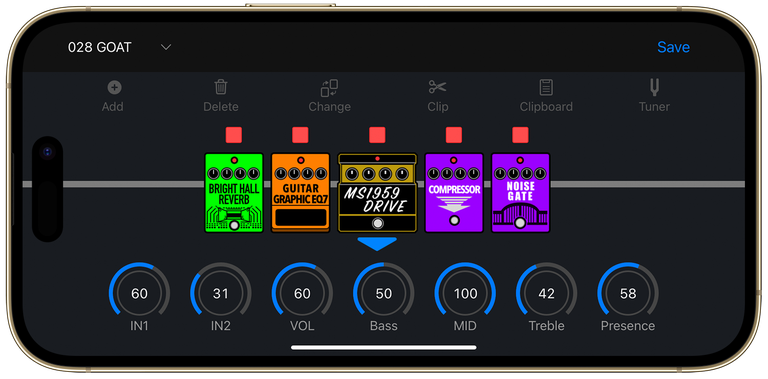Image resolution: width=768 pixels, height=379 pixels.
Task: Tap the Clip label text
Action: [x=437, y=107]
